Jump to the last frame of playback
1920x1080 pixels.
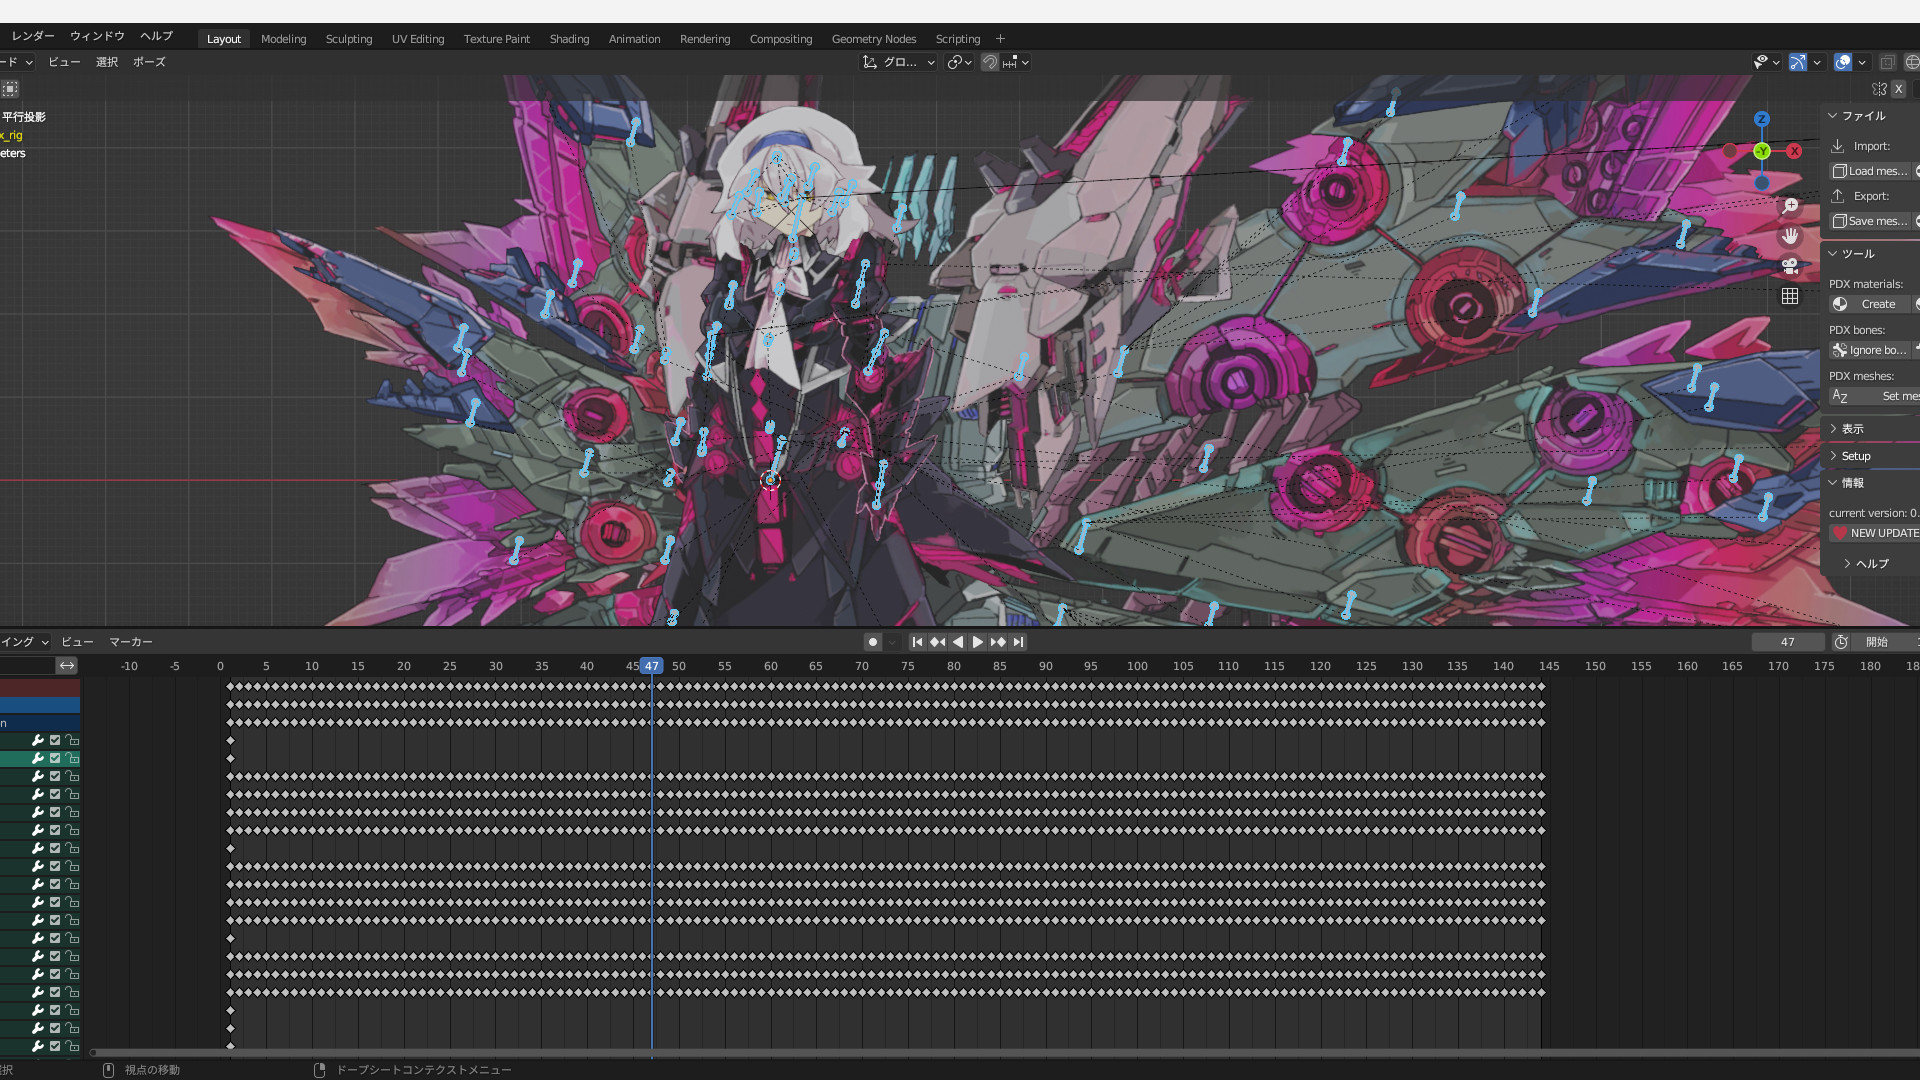(1018, 642)
